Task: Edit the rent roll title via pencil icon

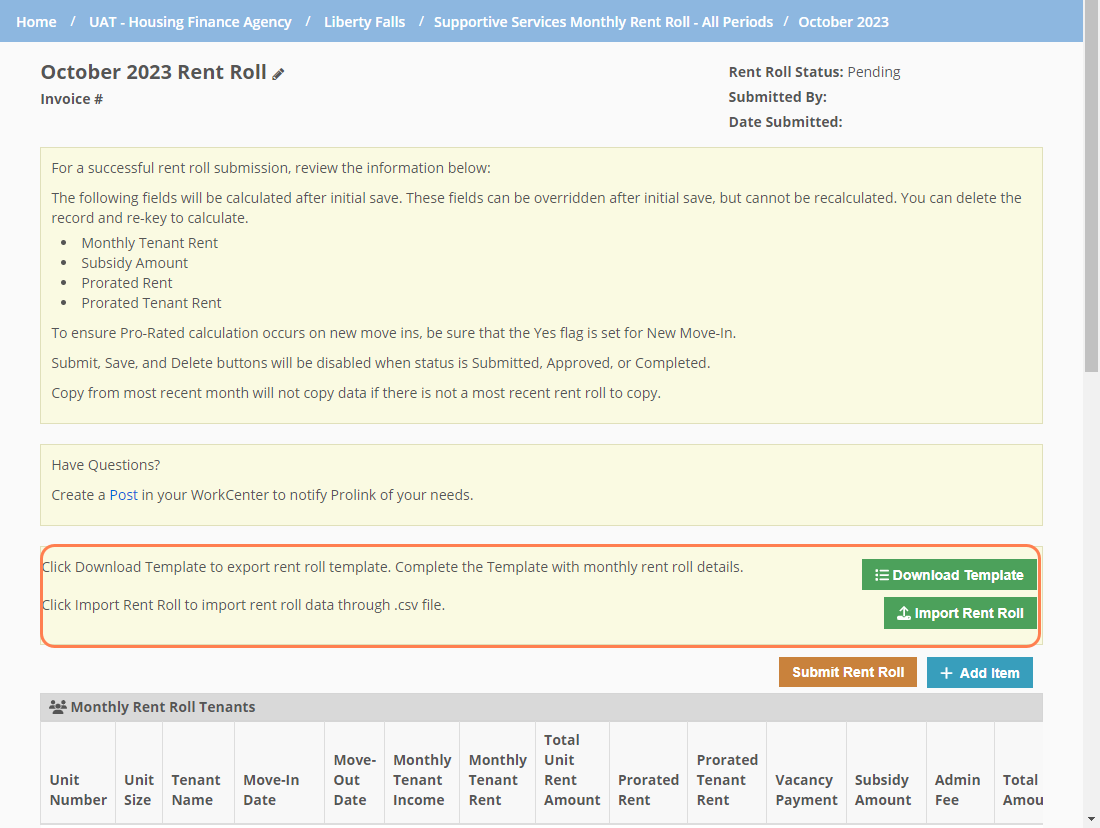Action: [x=278, y=71]
